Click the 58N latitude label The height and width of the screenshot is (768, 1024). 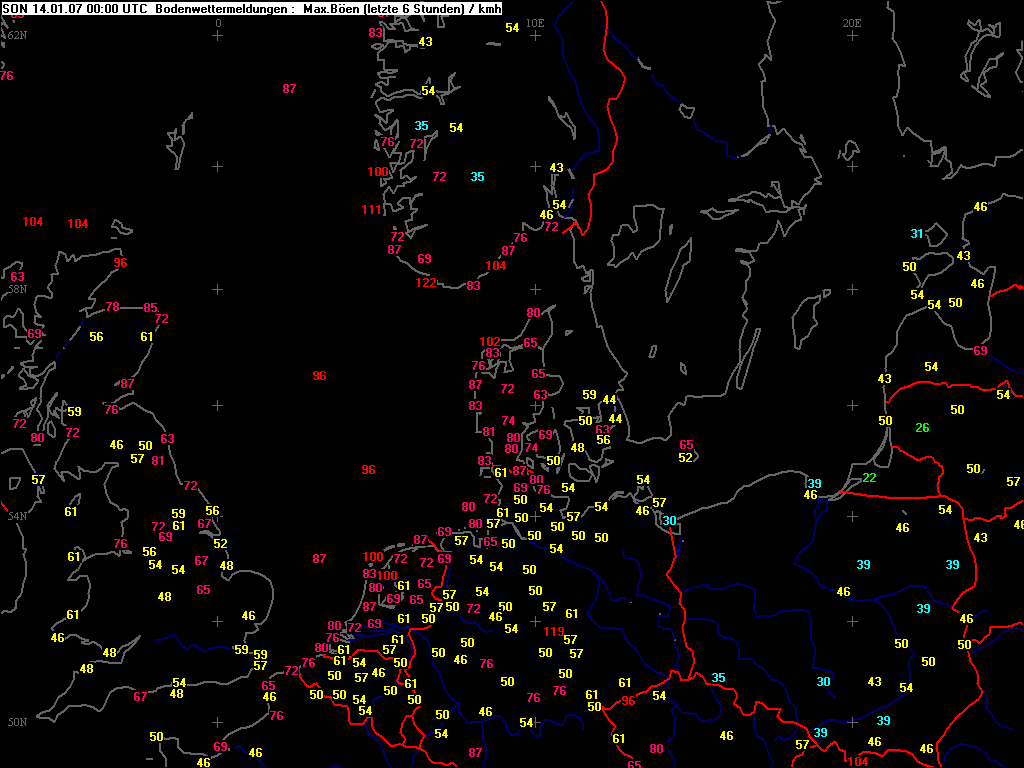coord(17,288)
